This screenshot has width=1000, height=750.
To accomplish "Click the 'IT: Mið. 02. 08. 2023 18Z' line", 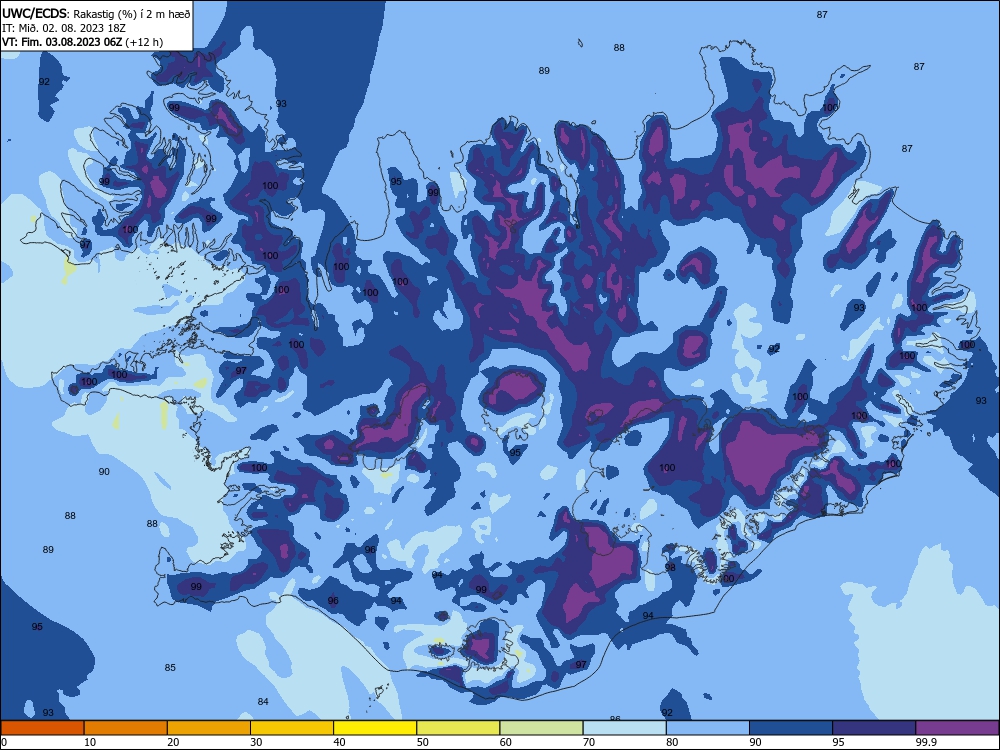I will [62, 28].
